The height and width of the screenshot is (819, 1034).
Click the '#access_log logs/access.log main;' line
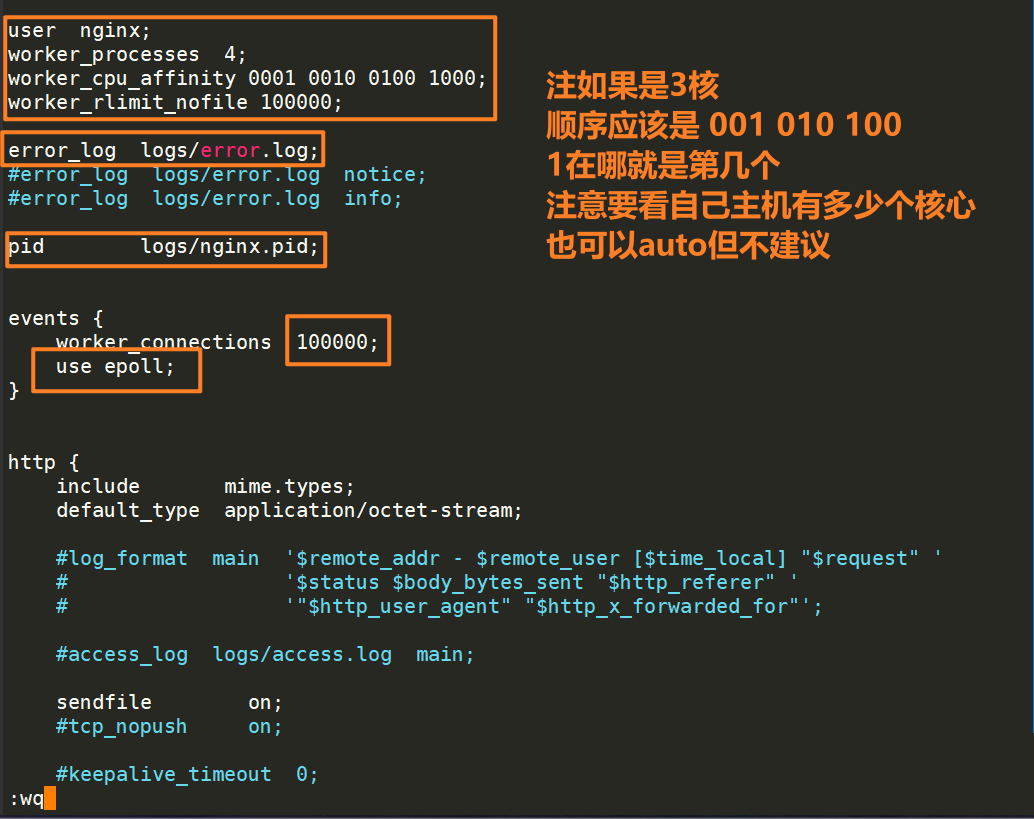click(265, 655)
